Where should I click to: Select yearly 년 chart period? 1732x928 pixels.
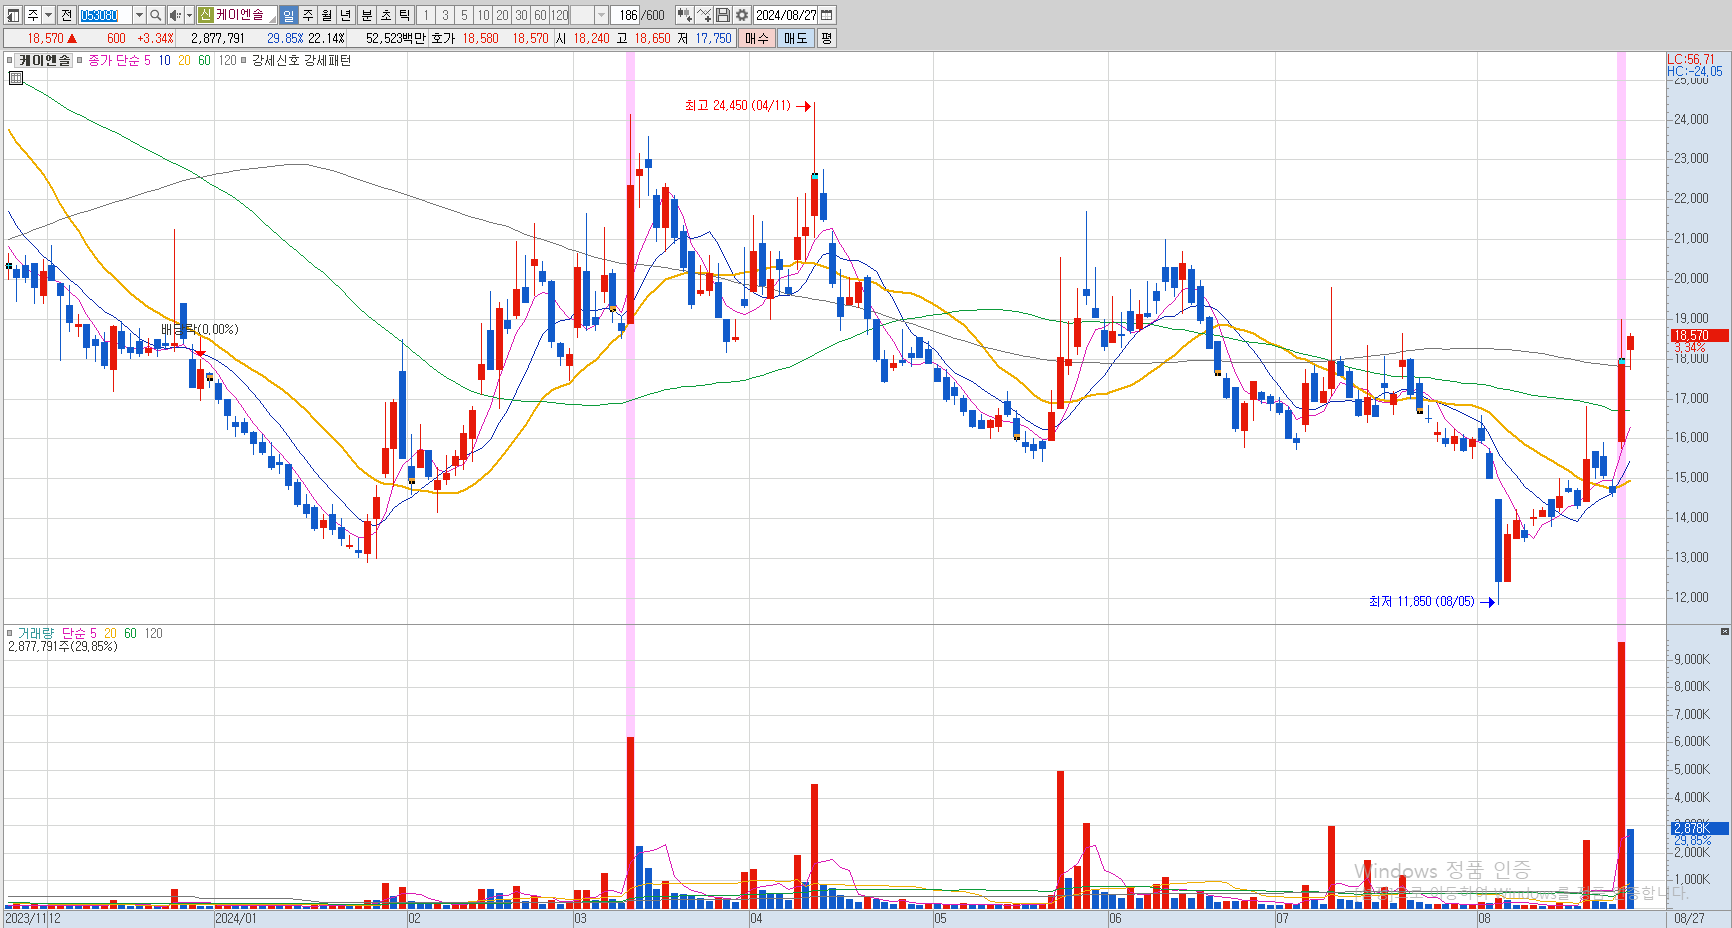345,15
